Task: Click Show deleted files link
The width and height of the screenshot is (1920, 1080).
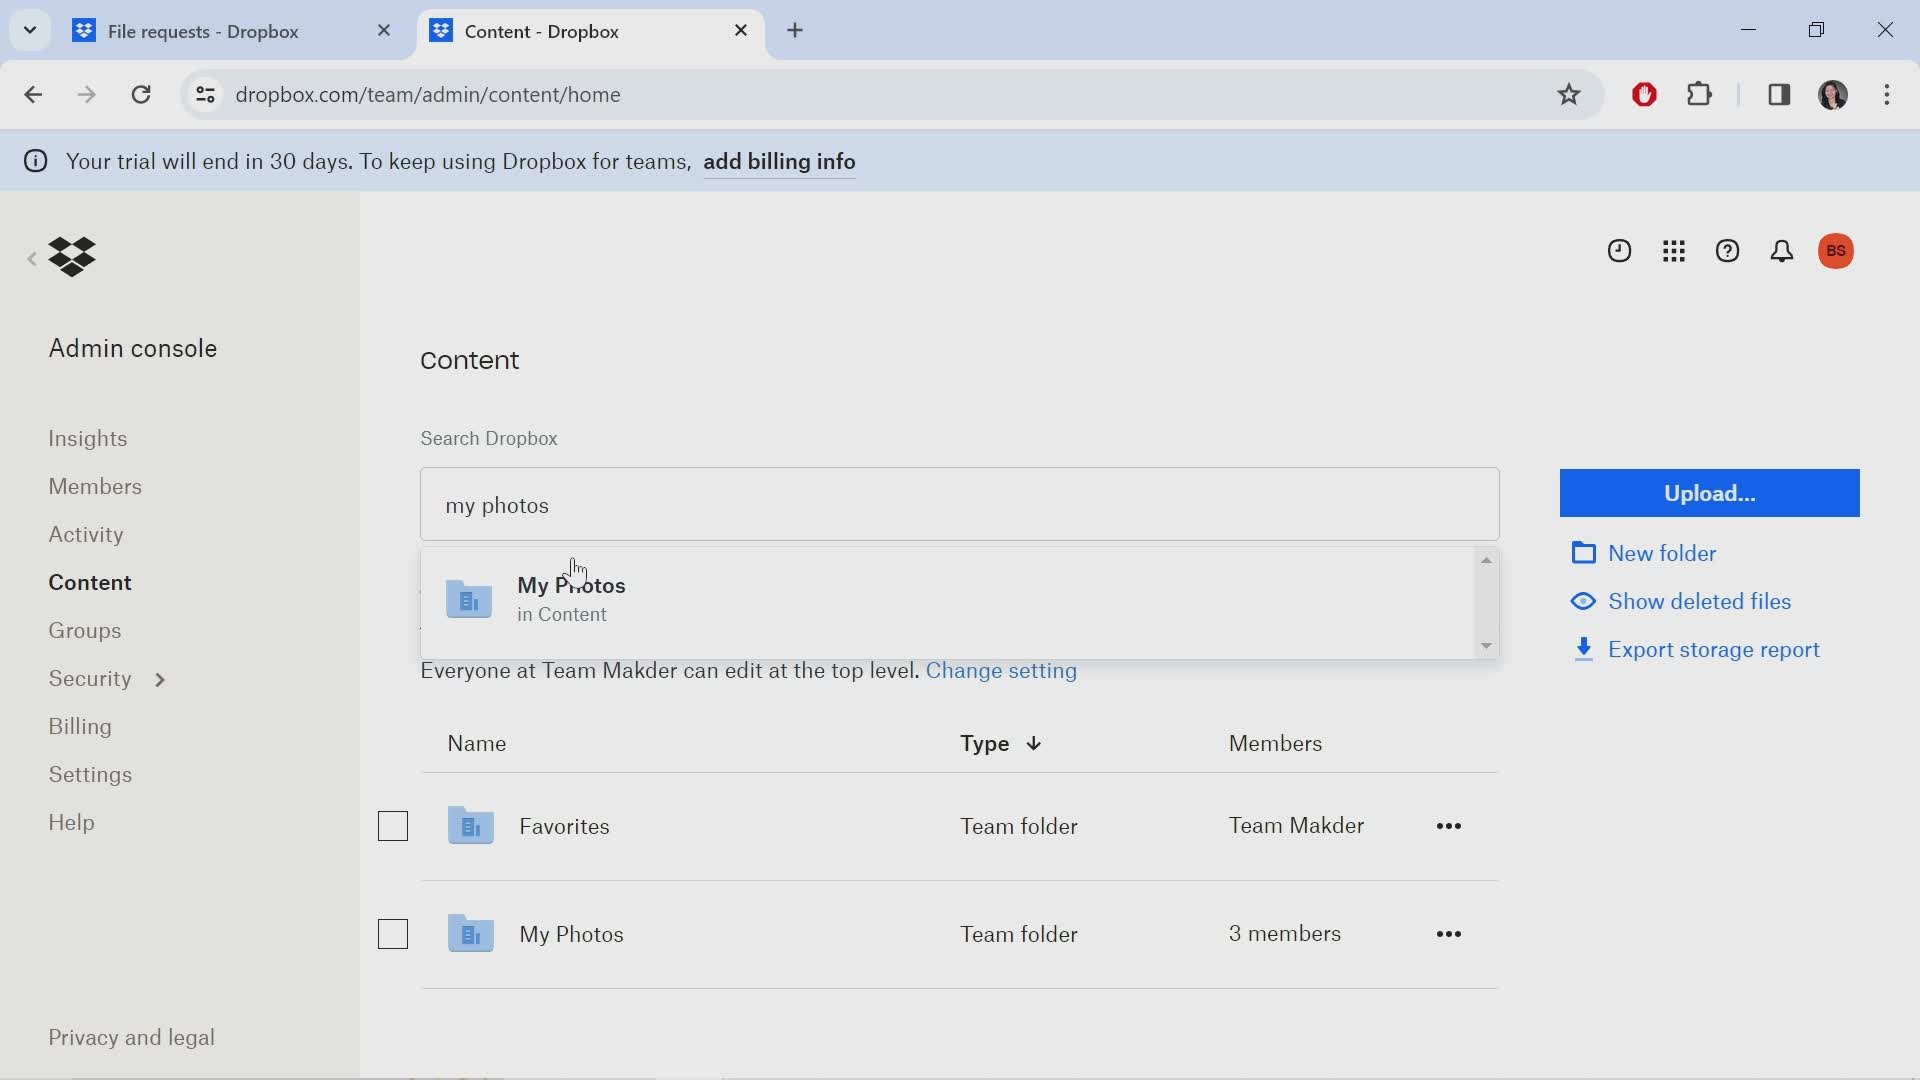Action: click(x=1699, y=601)
